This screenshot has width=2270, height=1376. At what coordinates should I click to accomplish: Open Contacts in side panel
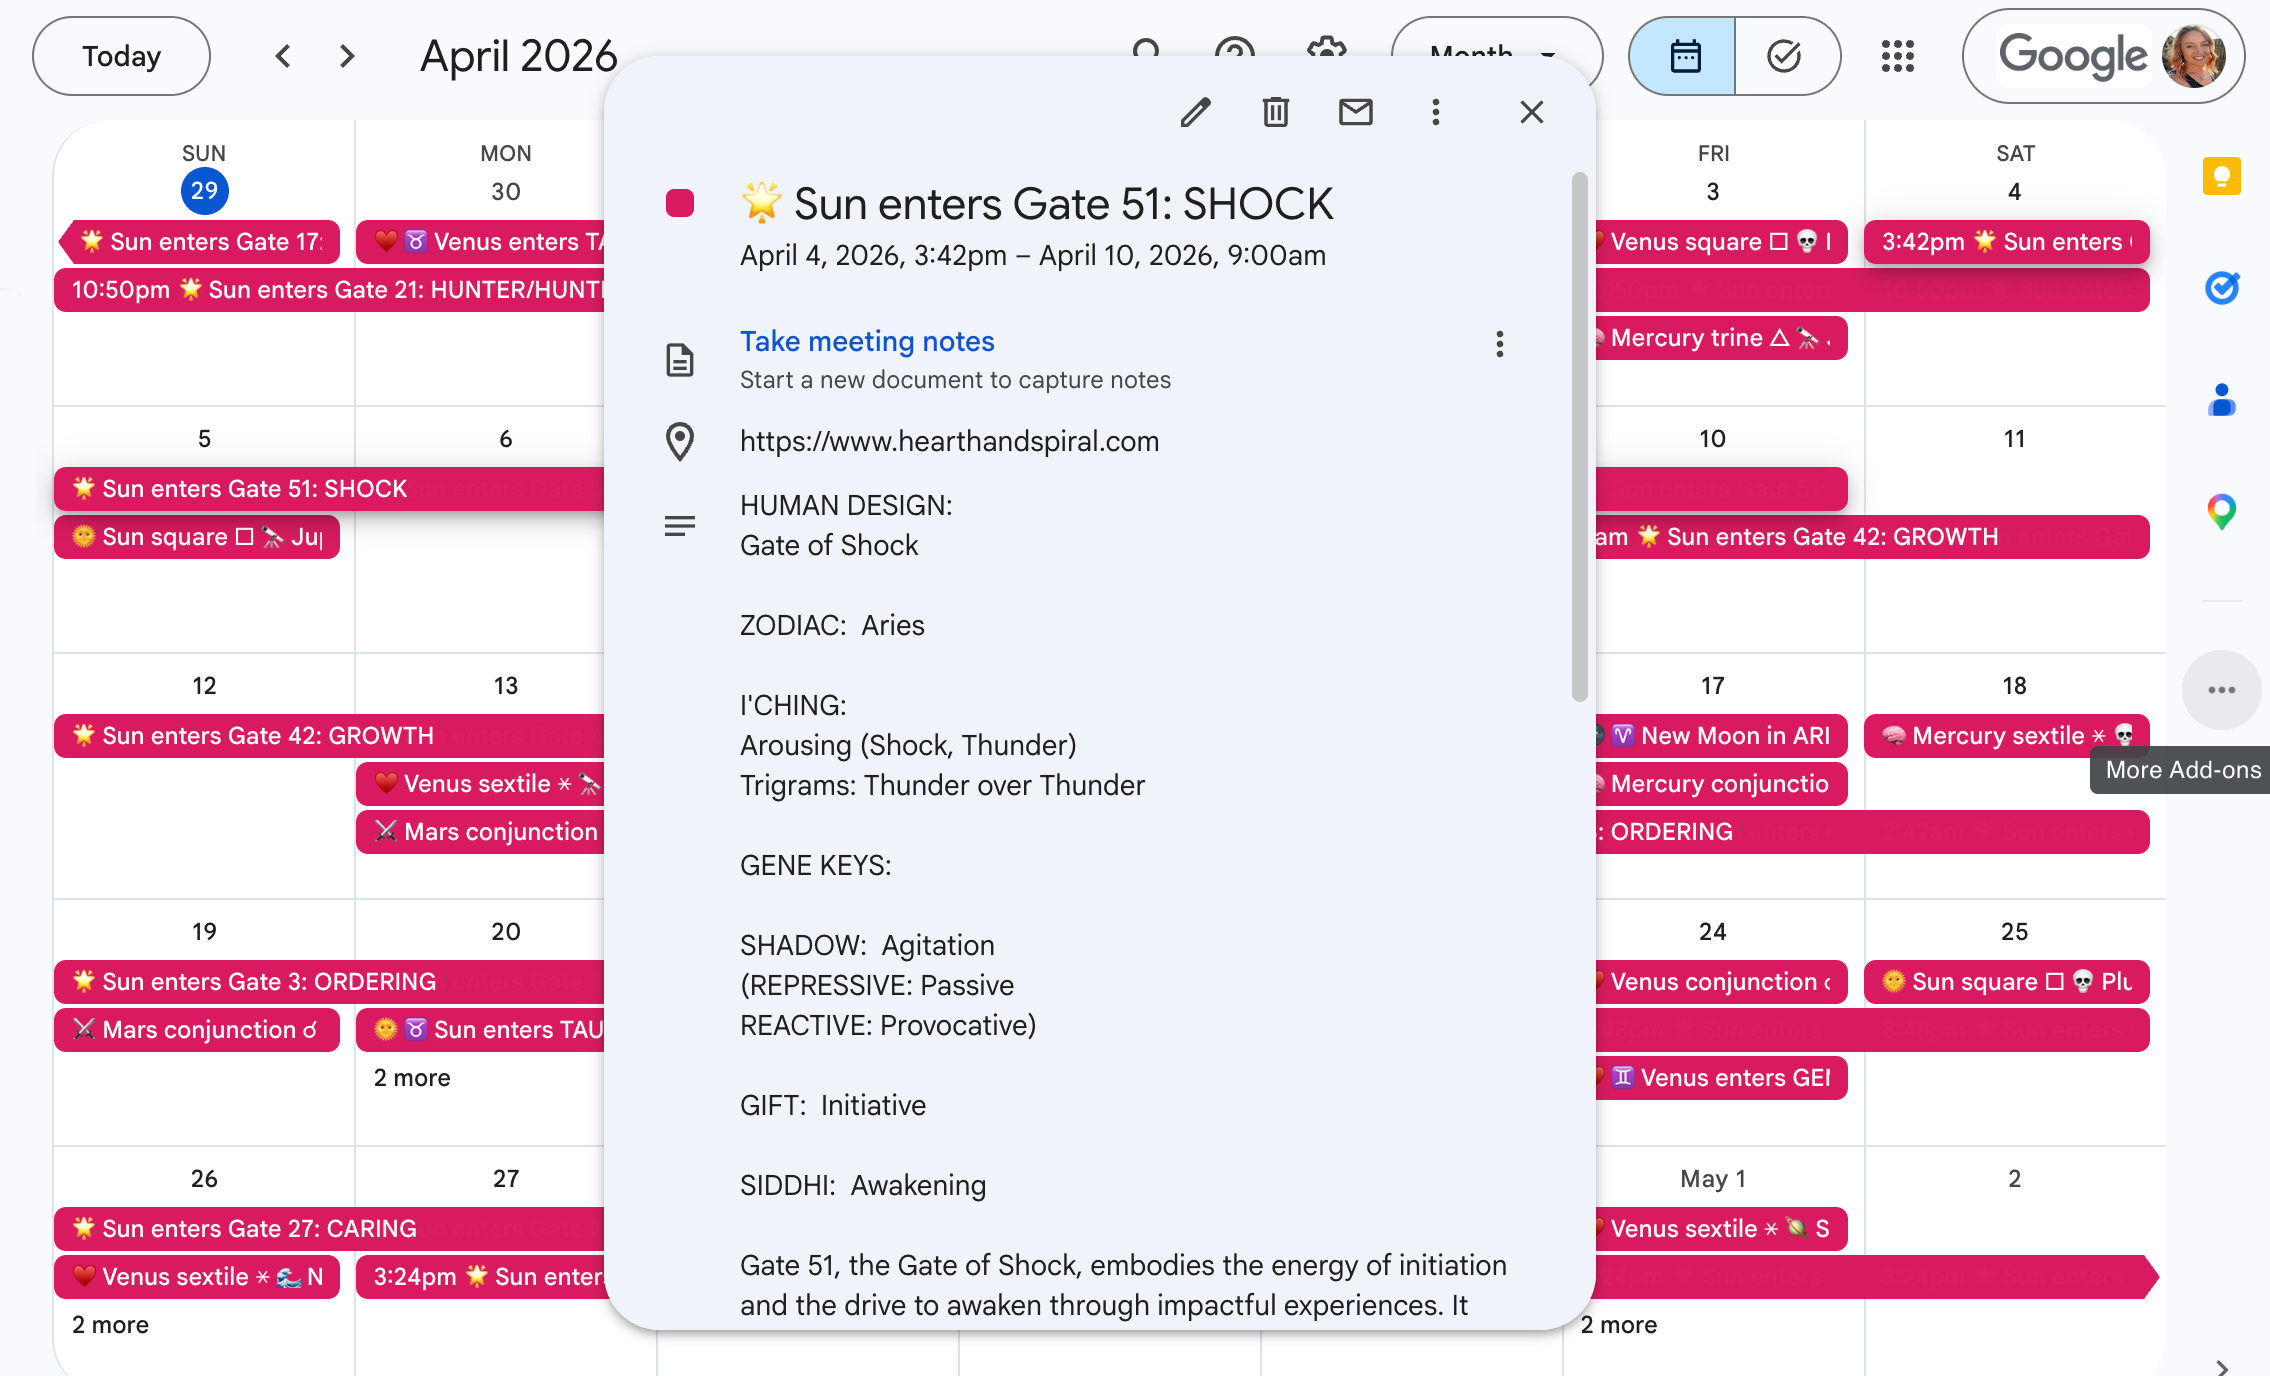2221,400
